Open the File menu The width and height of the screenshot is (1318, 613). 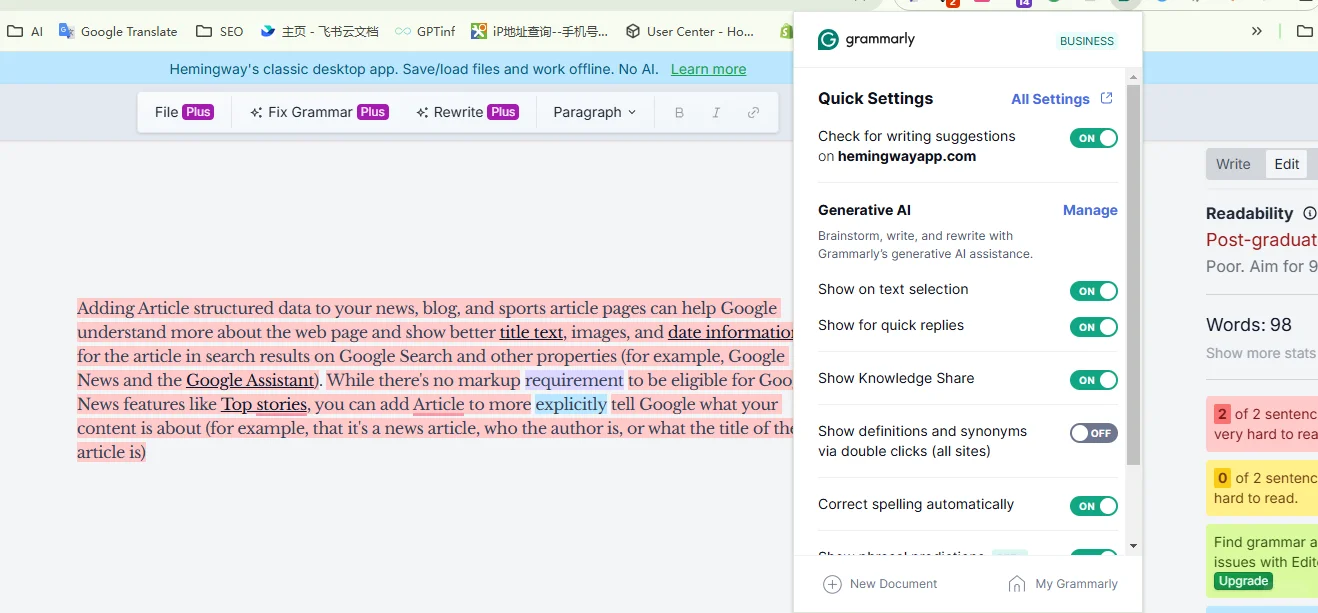(x=183, y=113)
